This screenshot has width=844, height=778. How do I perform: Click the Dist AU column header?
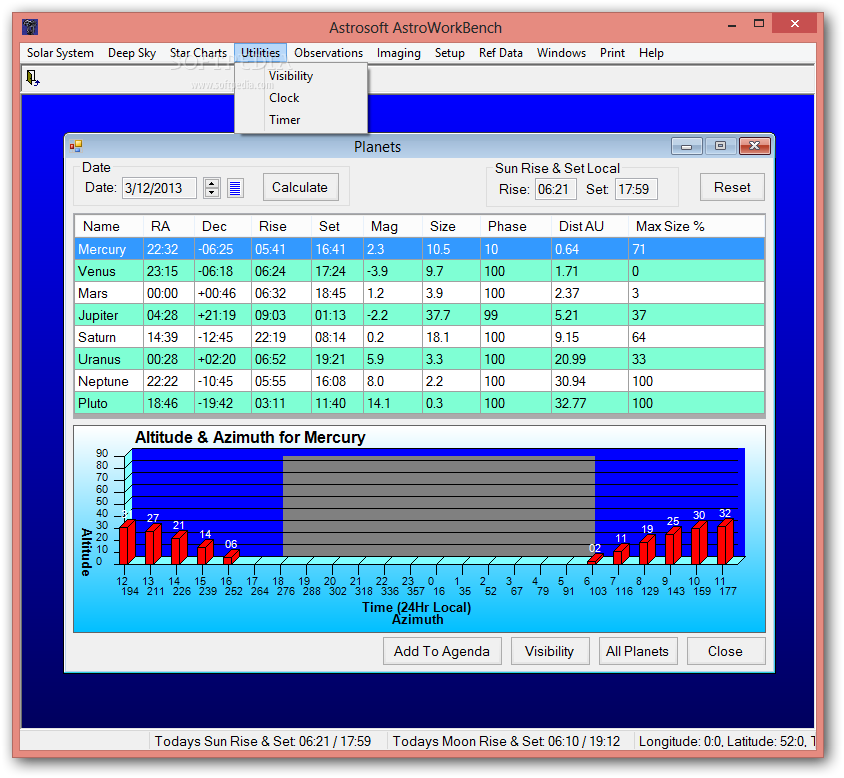[590, 227]
